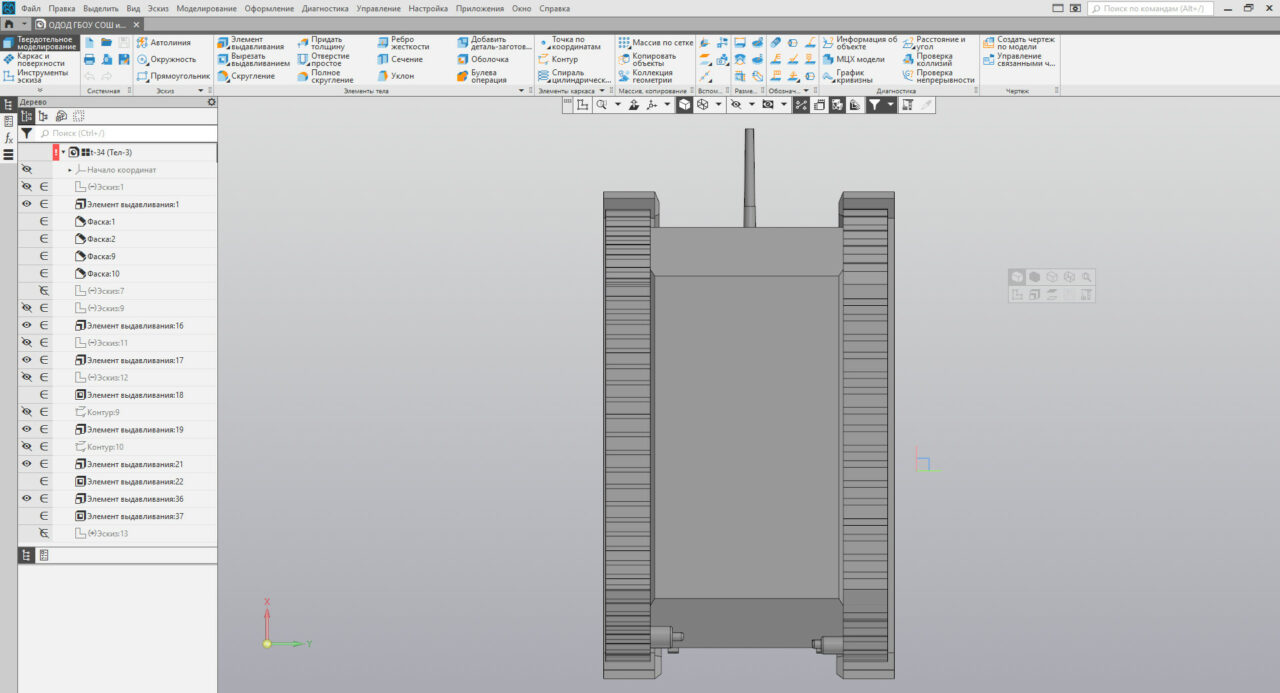Collapse the t-34 (Тел-3) root node
The height and width of the screenshot is (693, 1280).
tap(63, 152)
